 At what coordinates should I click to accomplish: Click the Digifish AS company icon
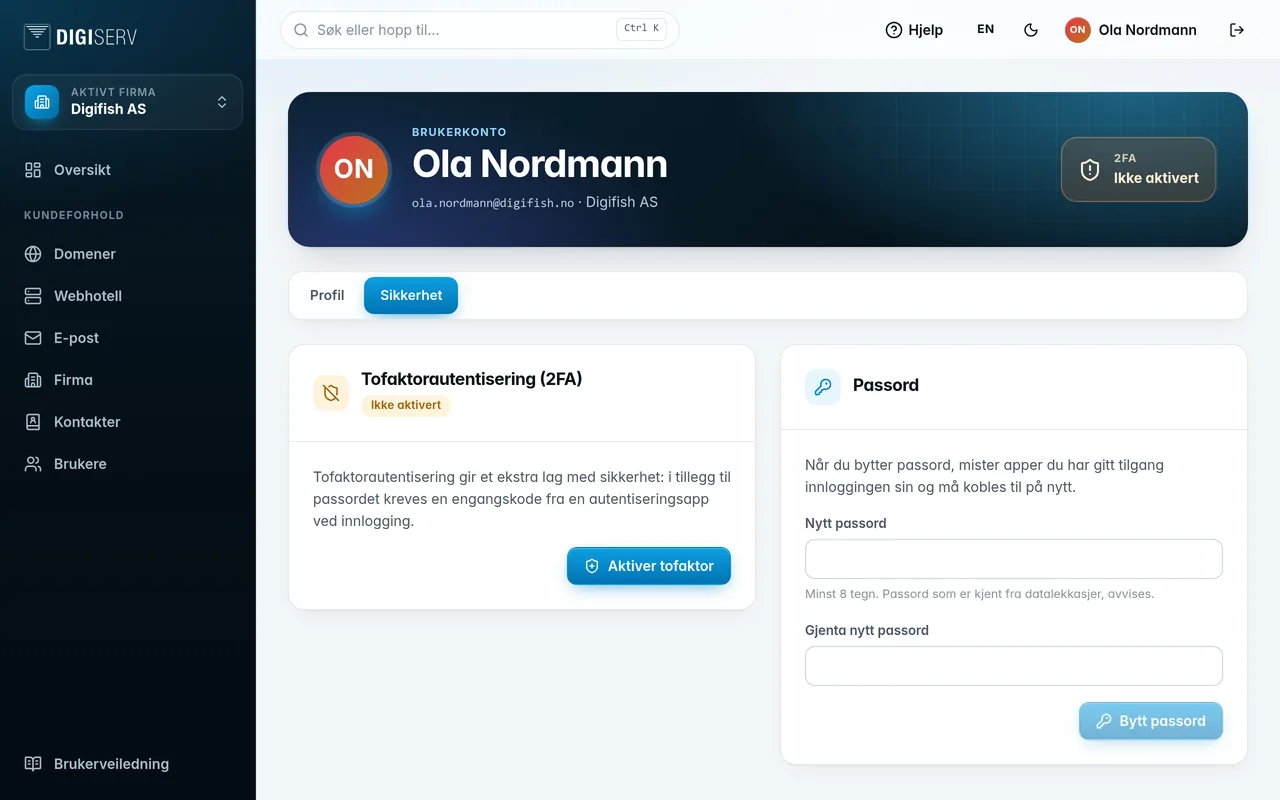click(x=42, y=102)
